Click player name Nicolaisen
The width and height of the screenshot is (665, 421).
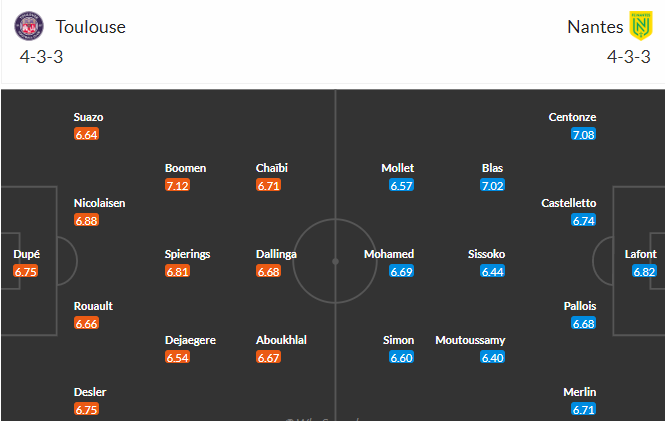(x=100, y=203)
